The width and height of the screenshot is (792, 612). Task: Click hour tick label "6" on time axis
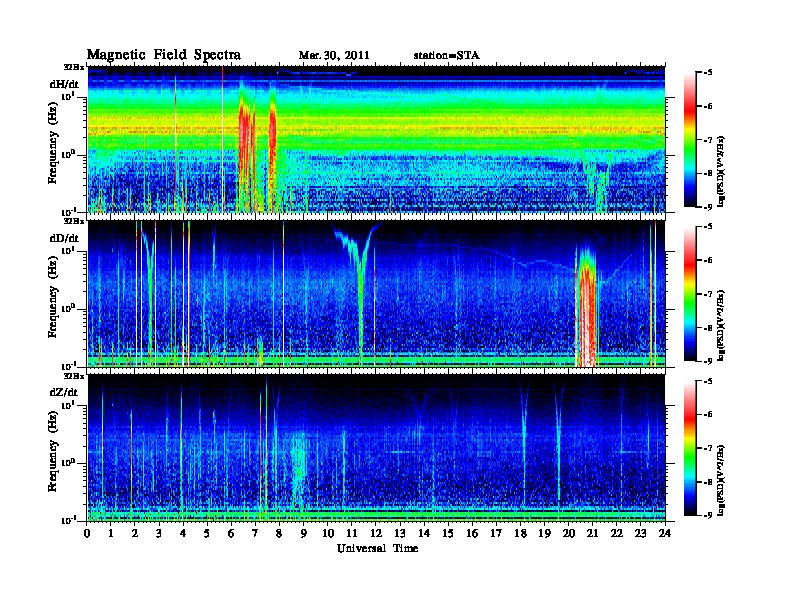[x=231, y=533]
